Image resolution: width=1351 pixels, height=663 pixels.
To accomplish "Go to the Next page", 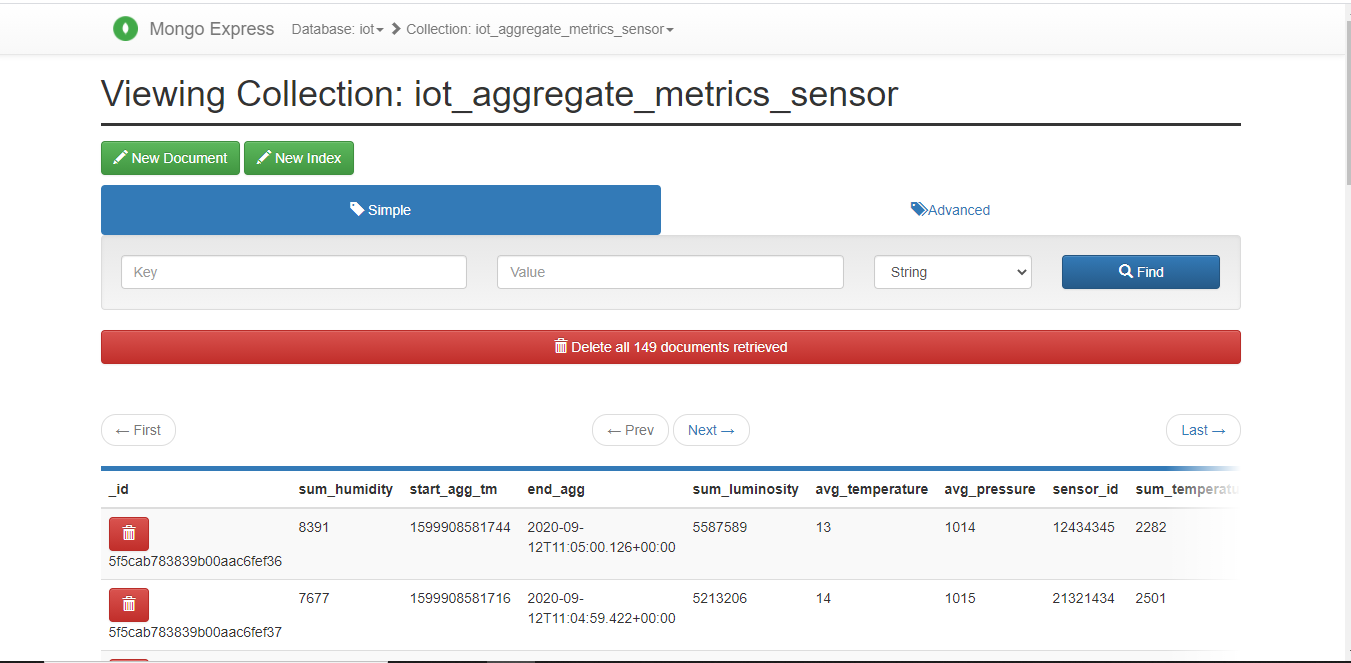I will click(x=711, y=430).
